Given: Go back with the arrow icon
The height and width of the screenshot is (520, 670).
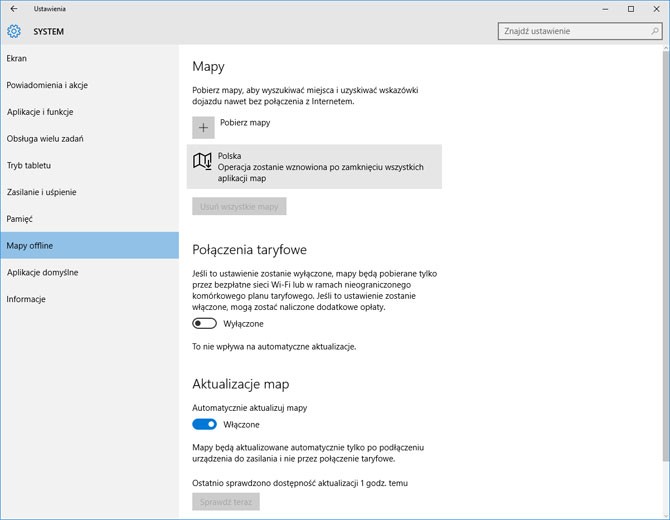Looking at the screenshot, I should coord(14,9).
